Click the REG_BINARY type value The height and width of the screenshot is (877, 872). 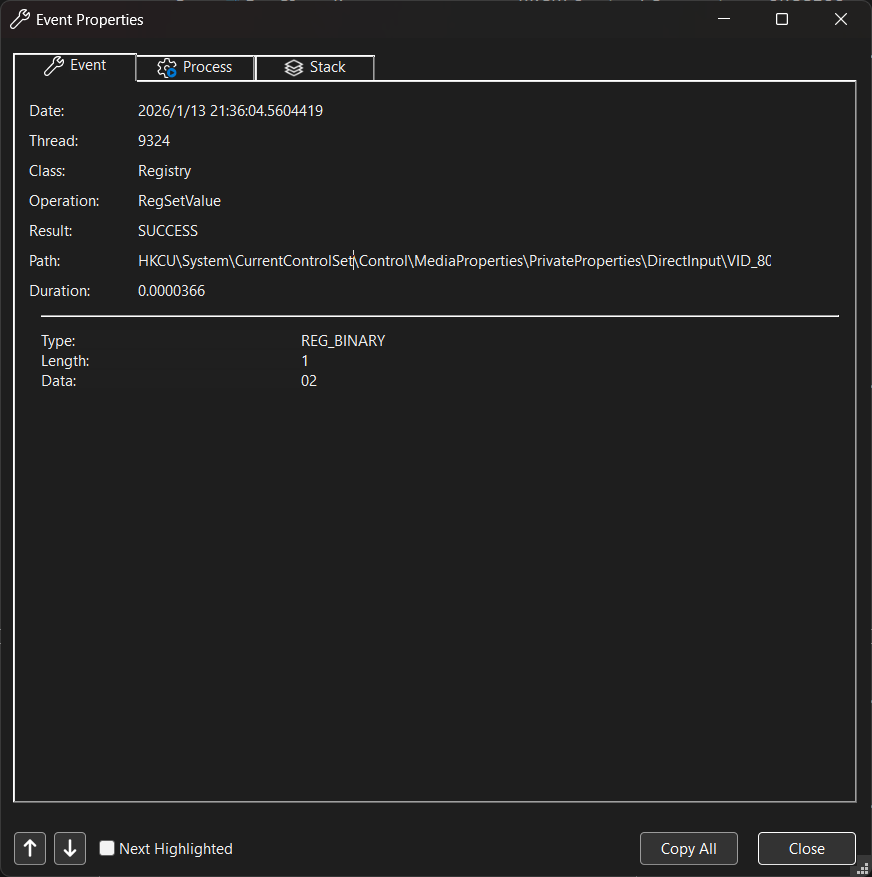point(343,341)
